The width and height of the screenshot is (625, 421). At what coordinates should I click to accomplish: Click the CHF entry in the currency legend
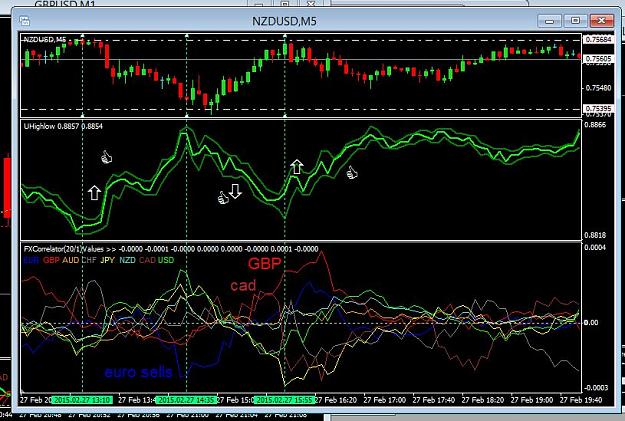pyautogui.click(x=89, y=260)
